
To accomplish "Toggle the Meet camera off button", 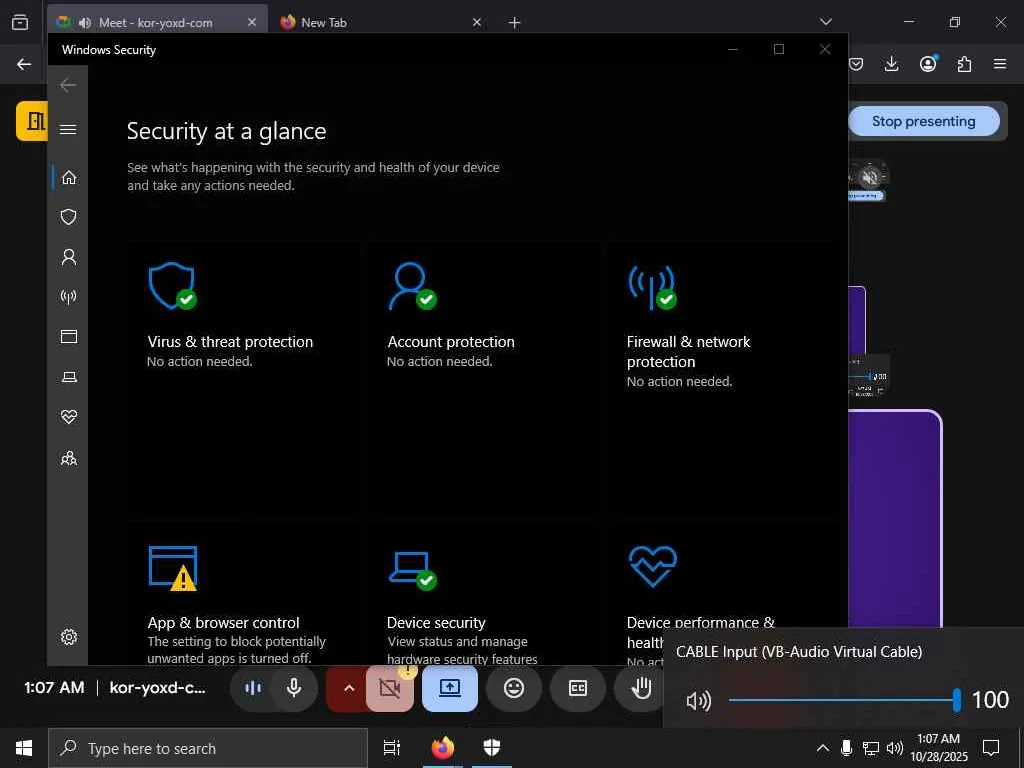I will point(389,688).
